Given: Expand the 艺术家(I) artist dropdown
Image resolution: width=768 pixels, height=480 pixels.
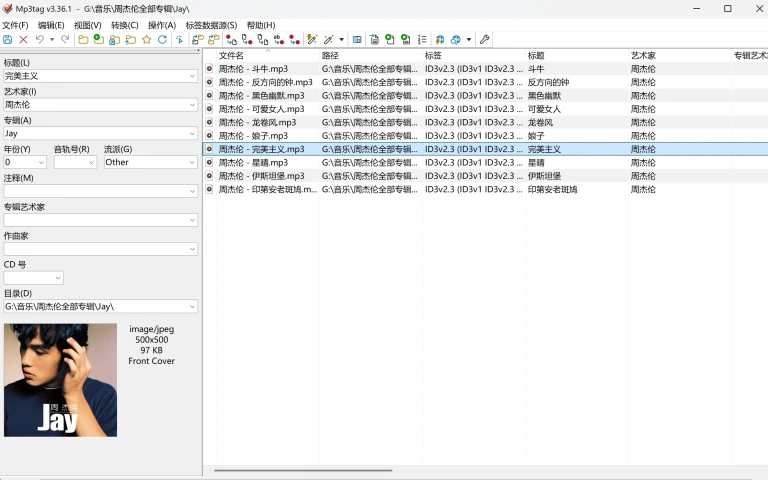Looking at the screenshot, I should pos(192,105).
